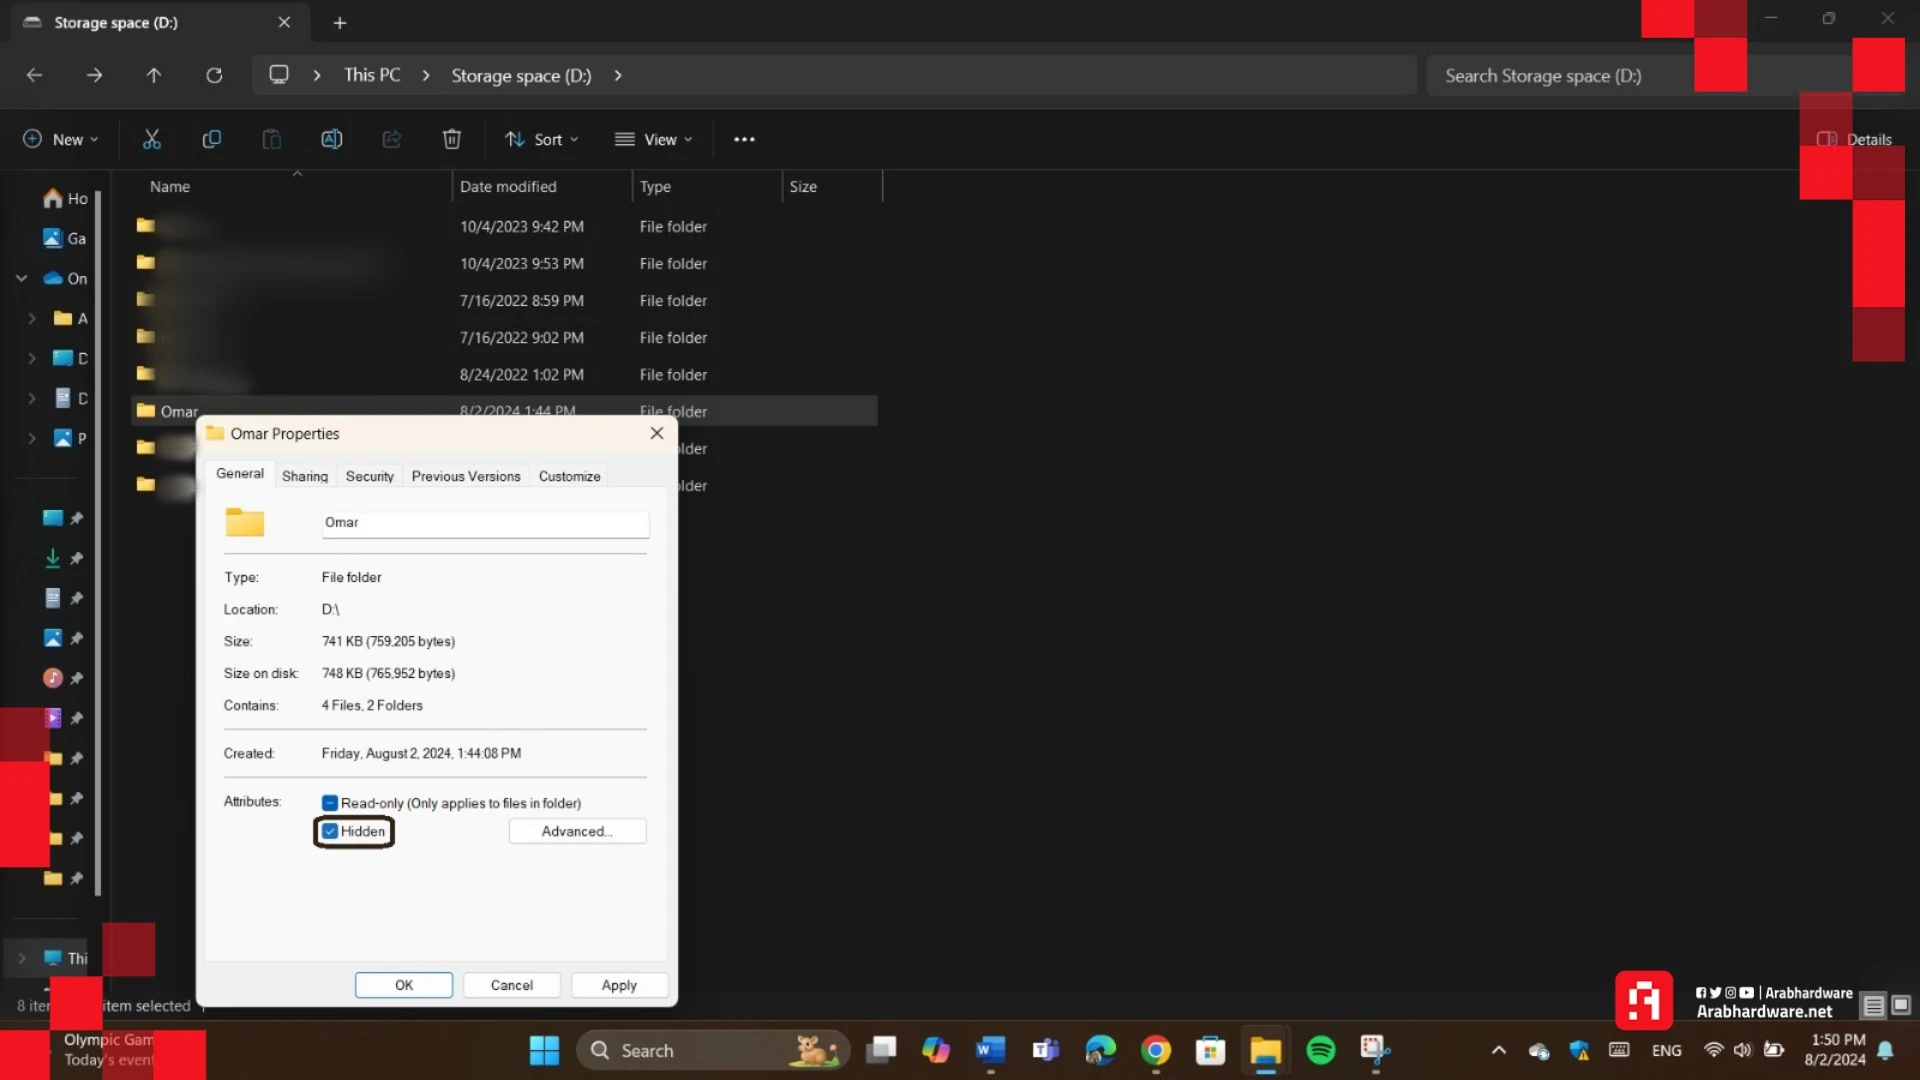Image resolution: width=1920 pixels, height=1080 pixels.
Task: Toggle the Hidden attribute checkbox
Action: 330,831
